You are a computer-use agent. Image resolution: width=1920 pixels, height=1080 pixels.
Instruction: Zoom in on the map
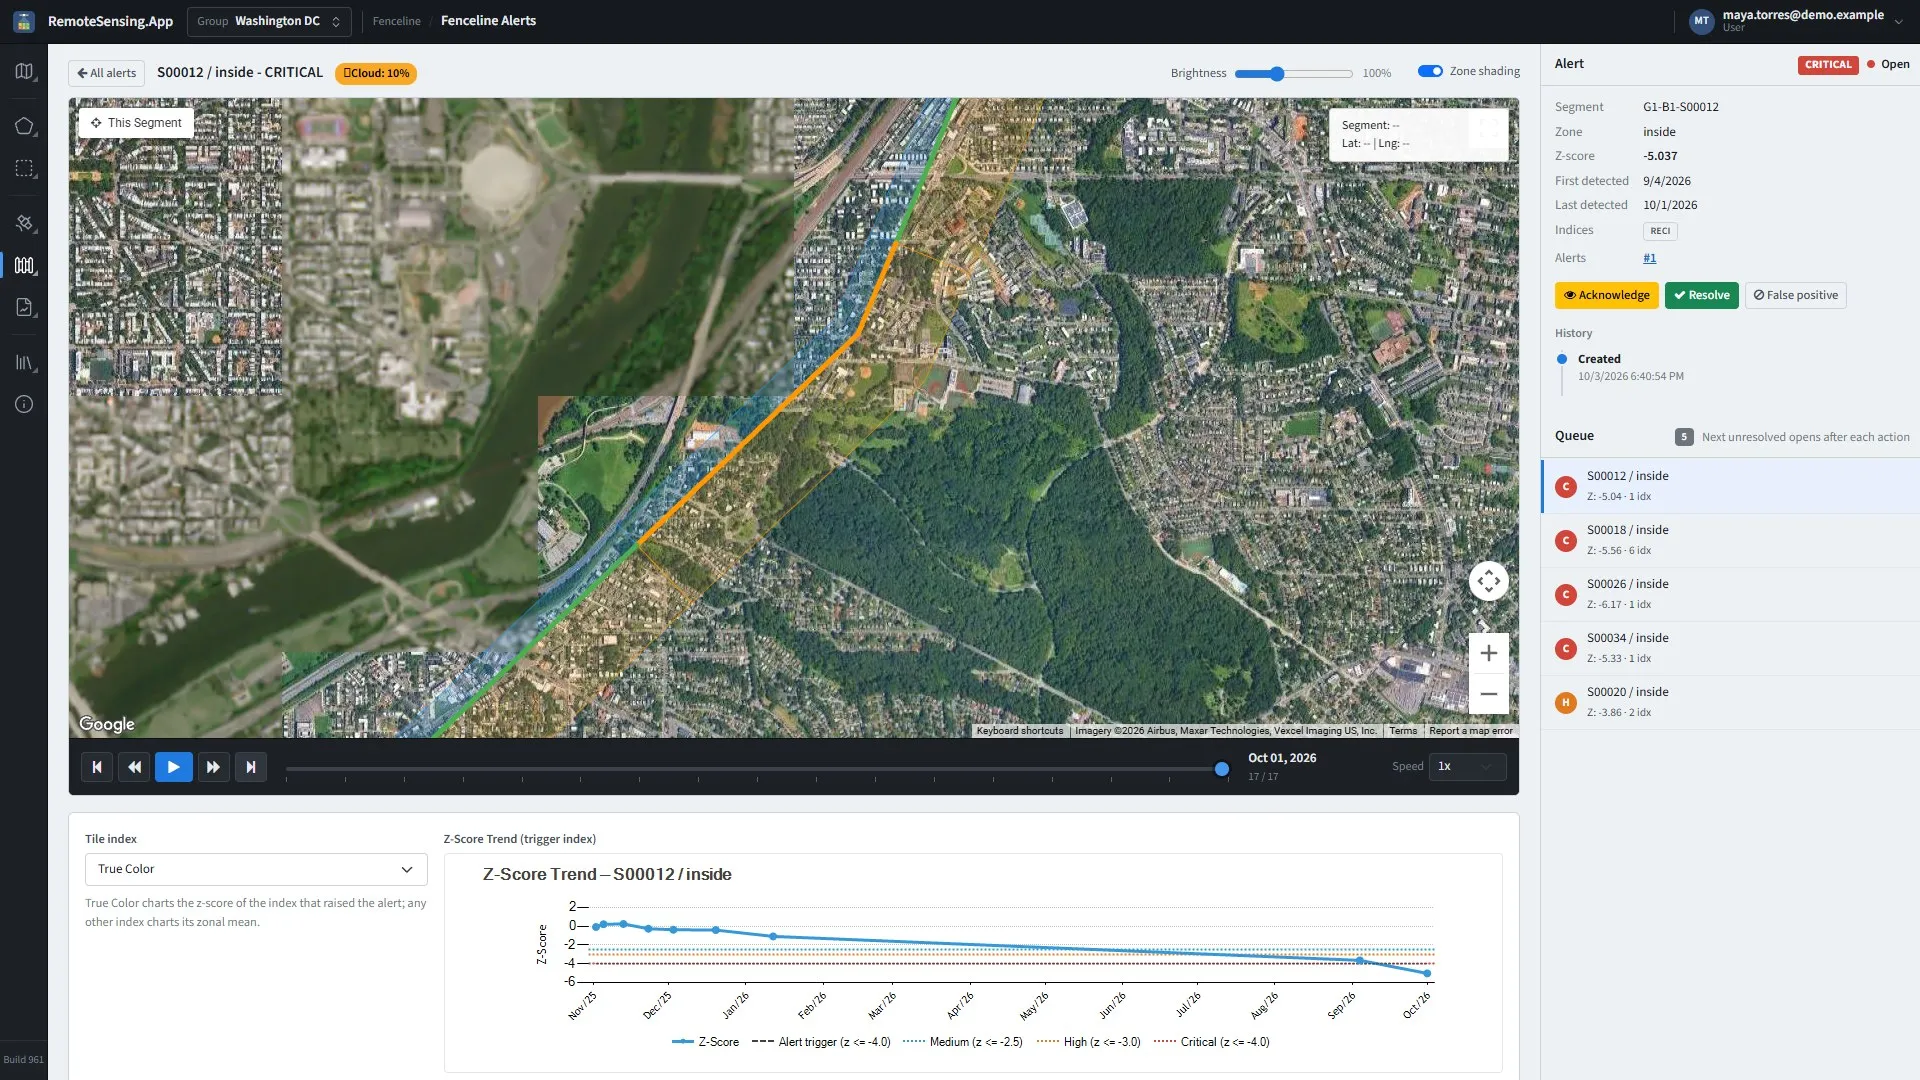1488,653
